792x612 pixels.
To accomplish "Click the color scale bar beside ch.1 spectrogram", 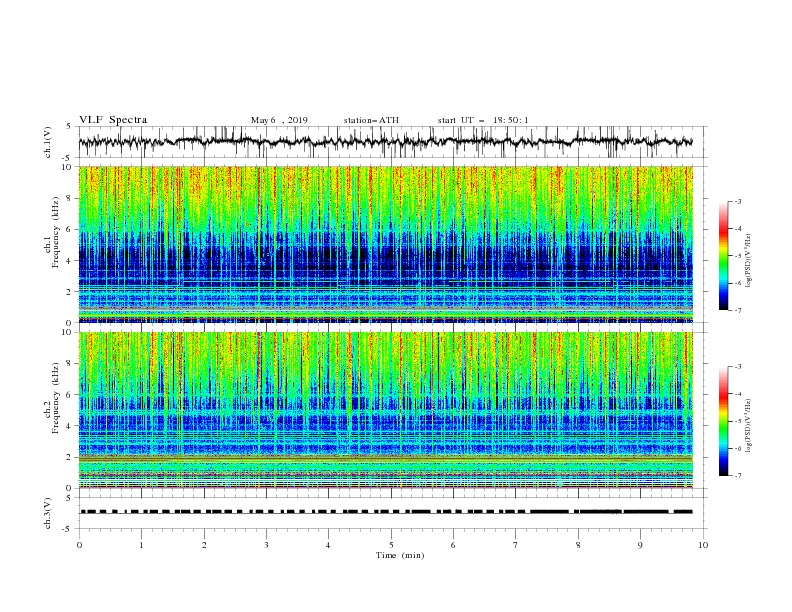I will [x=724, y=256].
